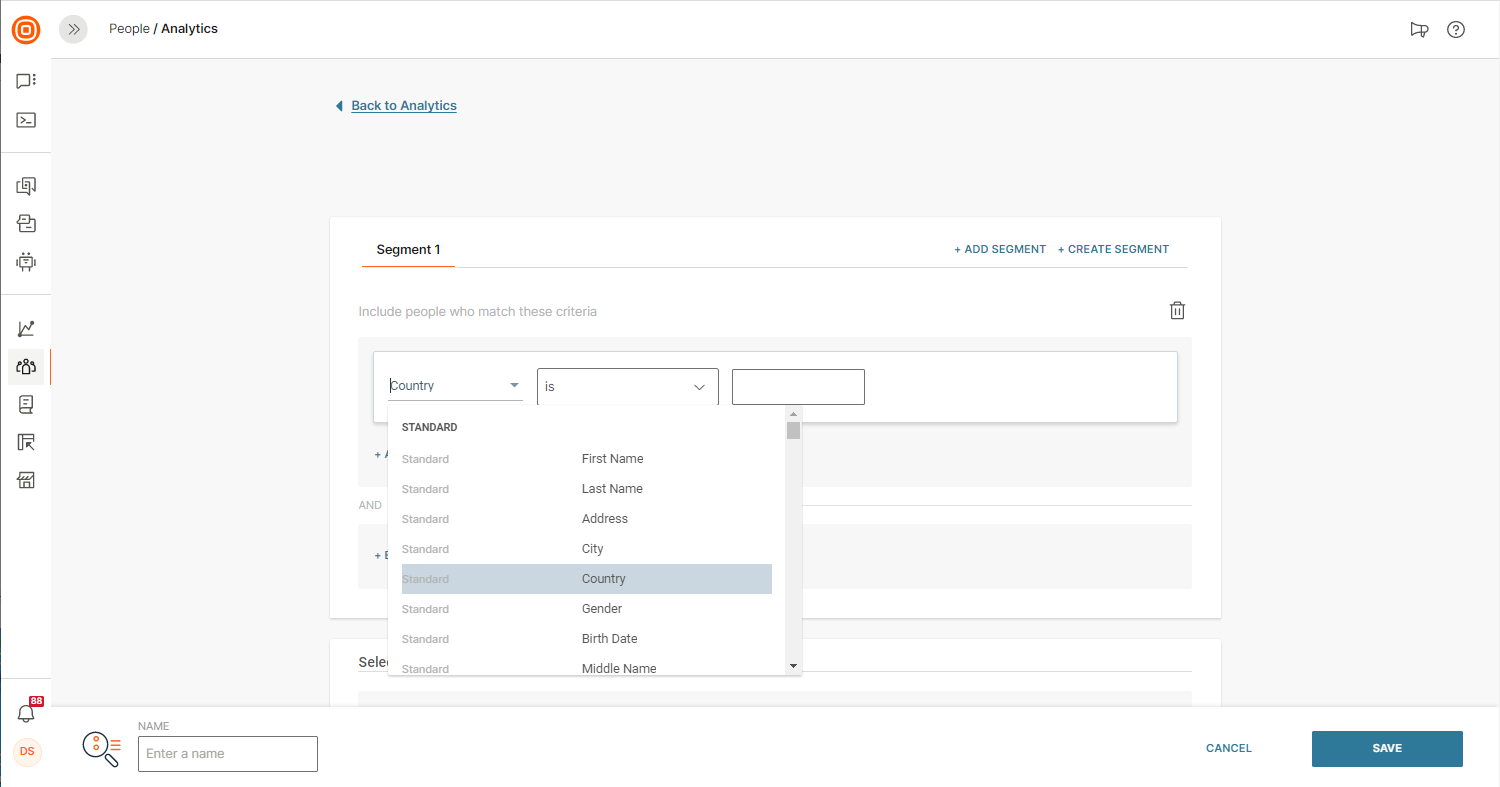Click the dropdown list scrollbar down arrow
This screenshot has width=1500, height=787.
click(x=793, y=666)
